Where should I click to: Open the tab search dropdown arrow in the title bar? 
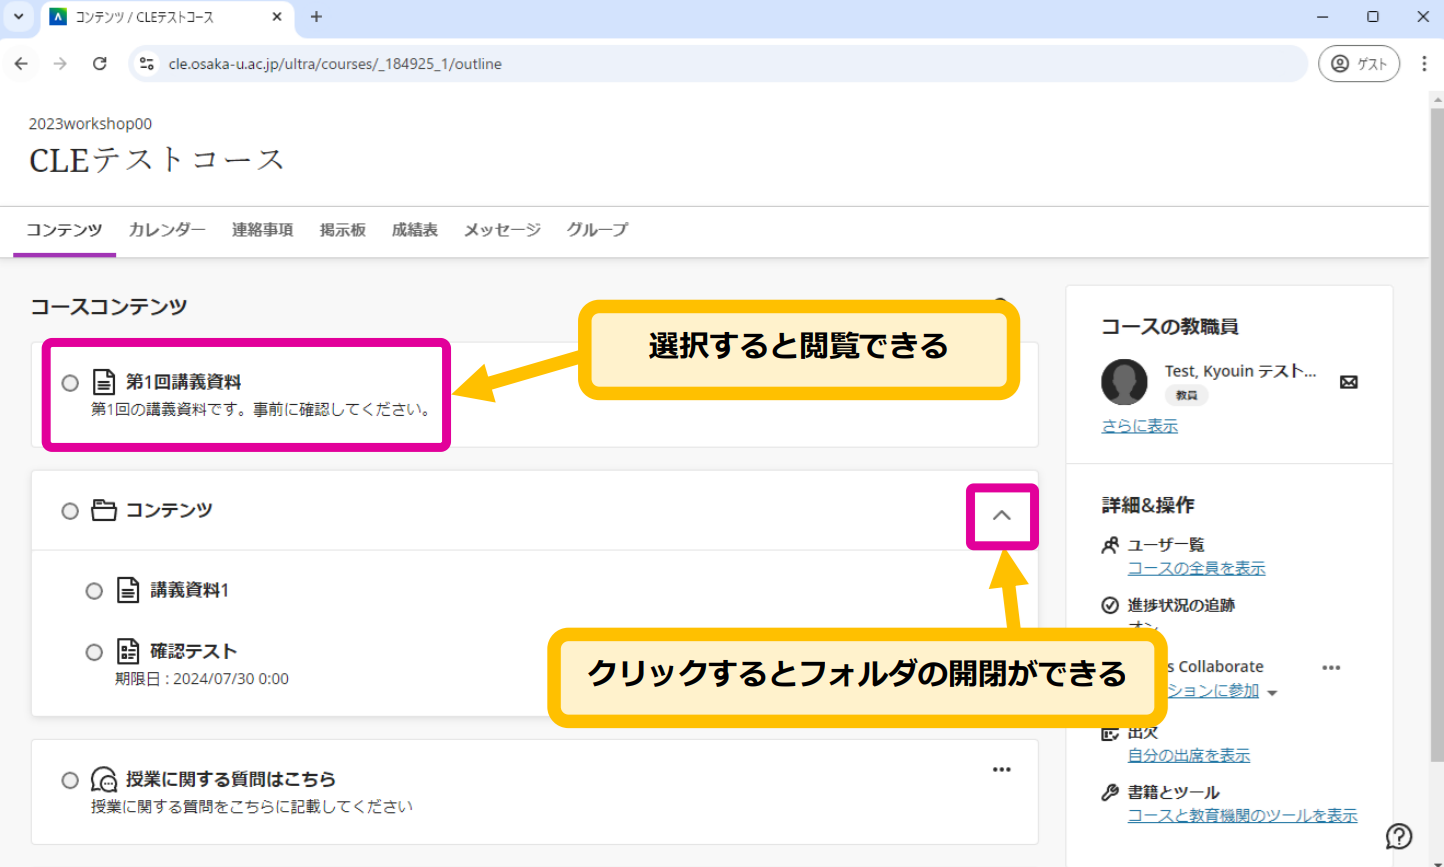pos(18,17)
